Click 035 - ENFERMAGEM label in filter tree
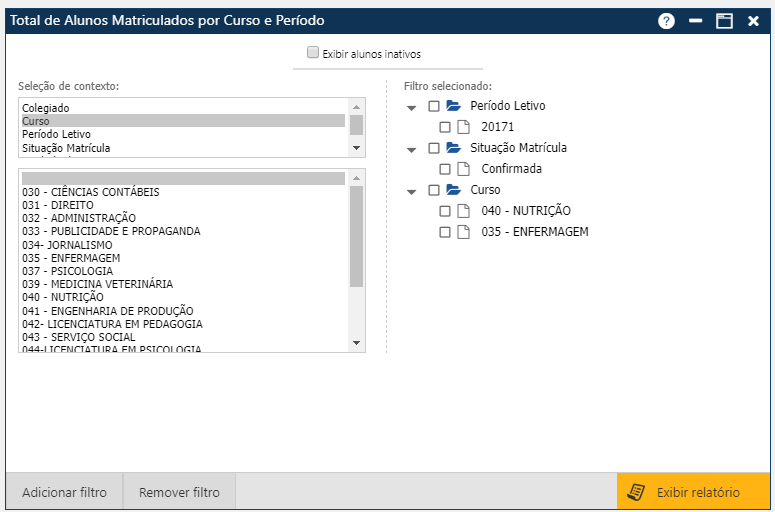 pos(535,232)
